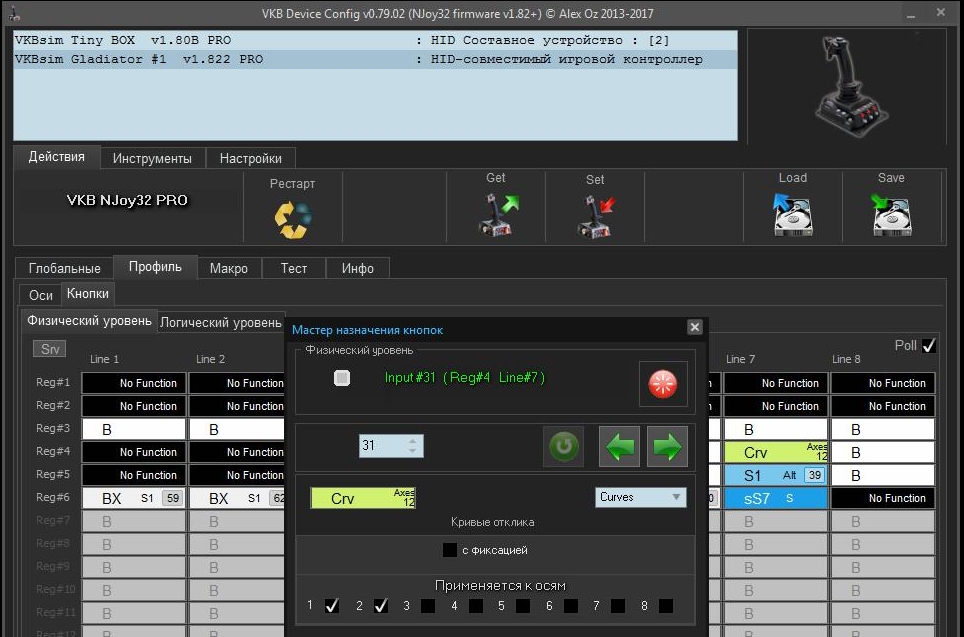
Task: Open the Curves function dropdown
Action: pyautogui.click(x=641, y=497)
